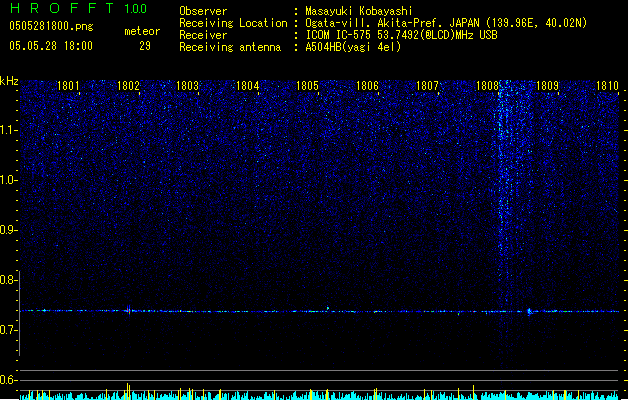Click the 1805 time marker
The width and height of the screenshot is (629, 400).
point(307,86)
